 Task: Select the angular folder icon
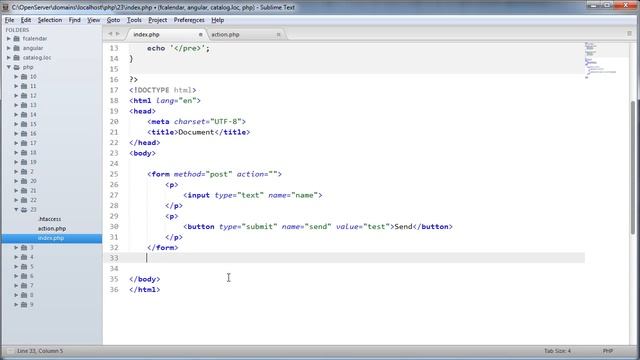17,48
